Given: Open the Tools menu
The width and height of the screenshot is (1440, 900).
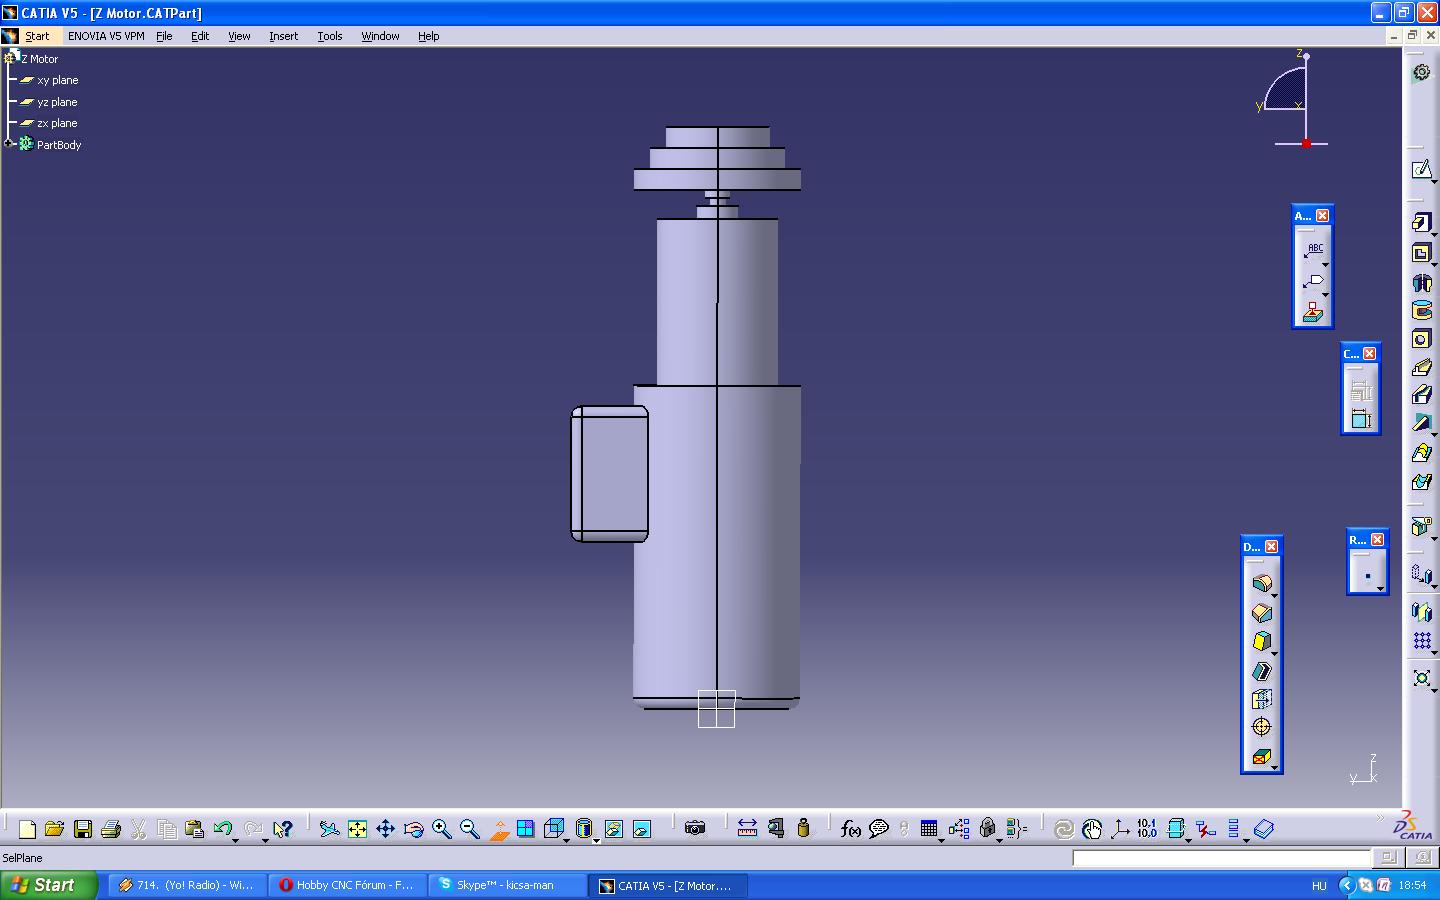Looking at the screenshot, I should click(x=329, y=36).
